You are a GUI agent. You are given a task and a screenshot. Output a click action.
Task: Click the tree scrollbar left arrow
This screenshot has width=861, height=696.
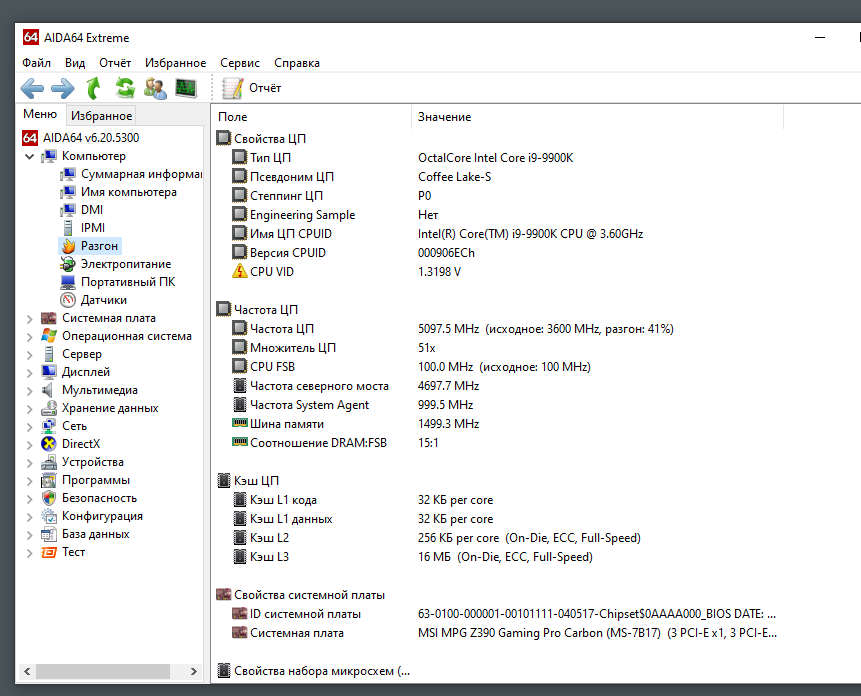point(27,671)
